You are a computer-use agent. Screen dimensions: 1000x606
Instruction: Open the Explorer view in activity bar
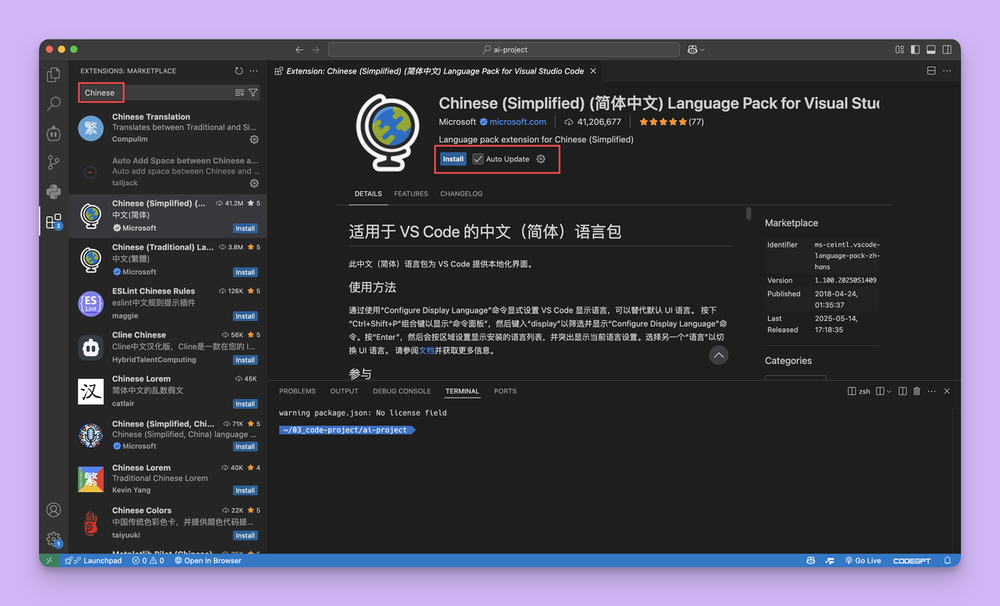click(x=54, y=75)
